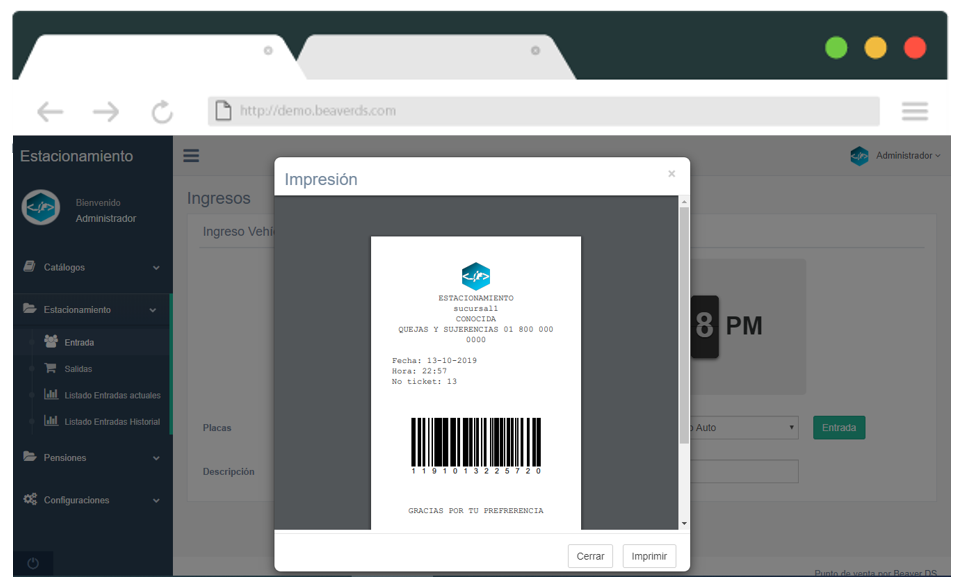Click the Listado Entradas actuales chart icon

click(x=51, y=394)
